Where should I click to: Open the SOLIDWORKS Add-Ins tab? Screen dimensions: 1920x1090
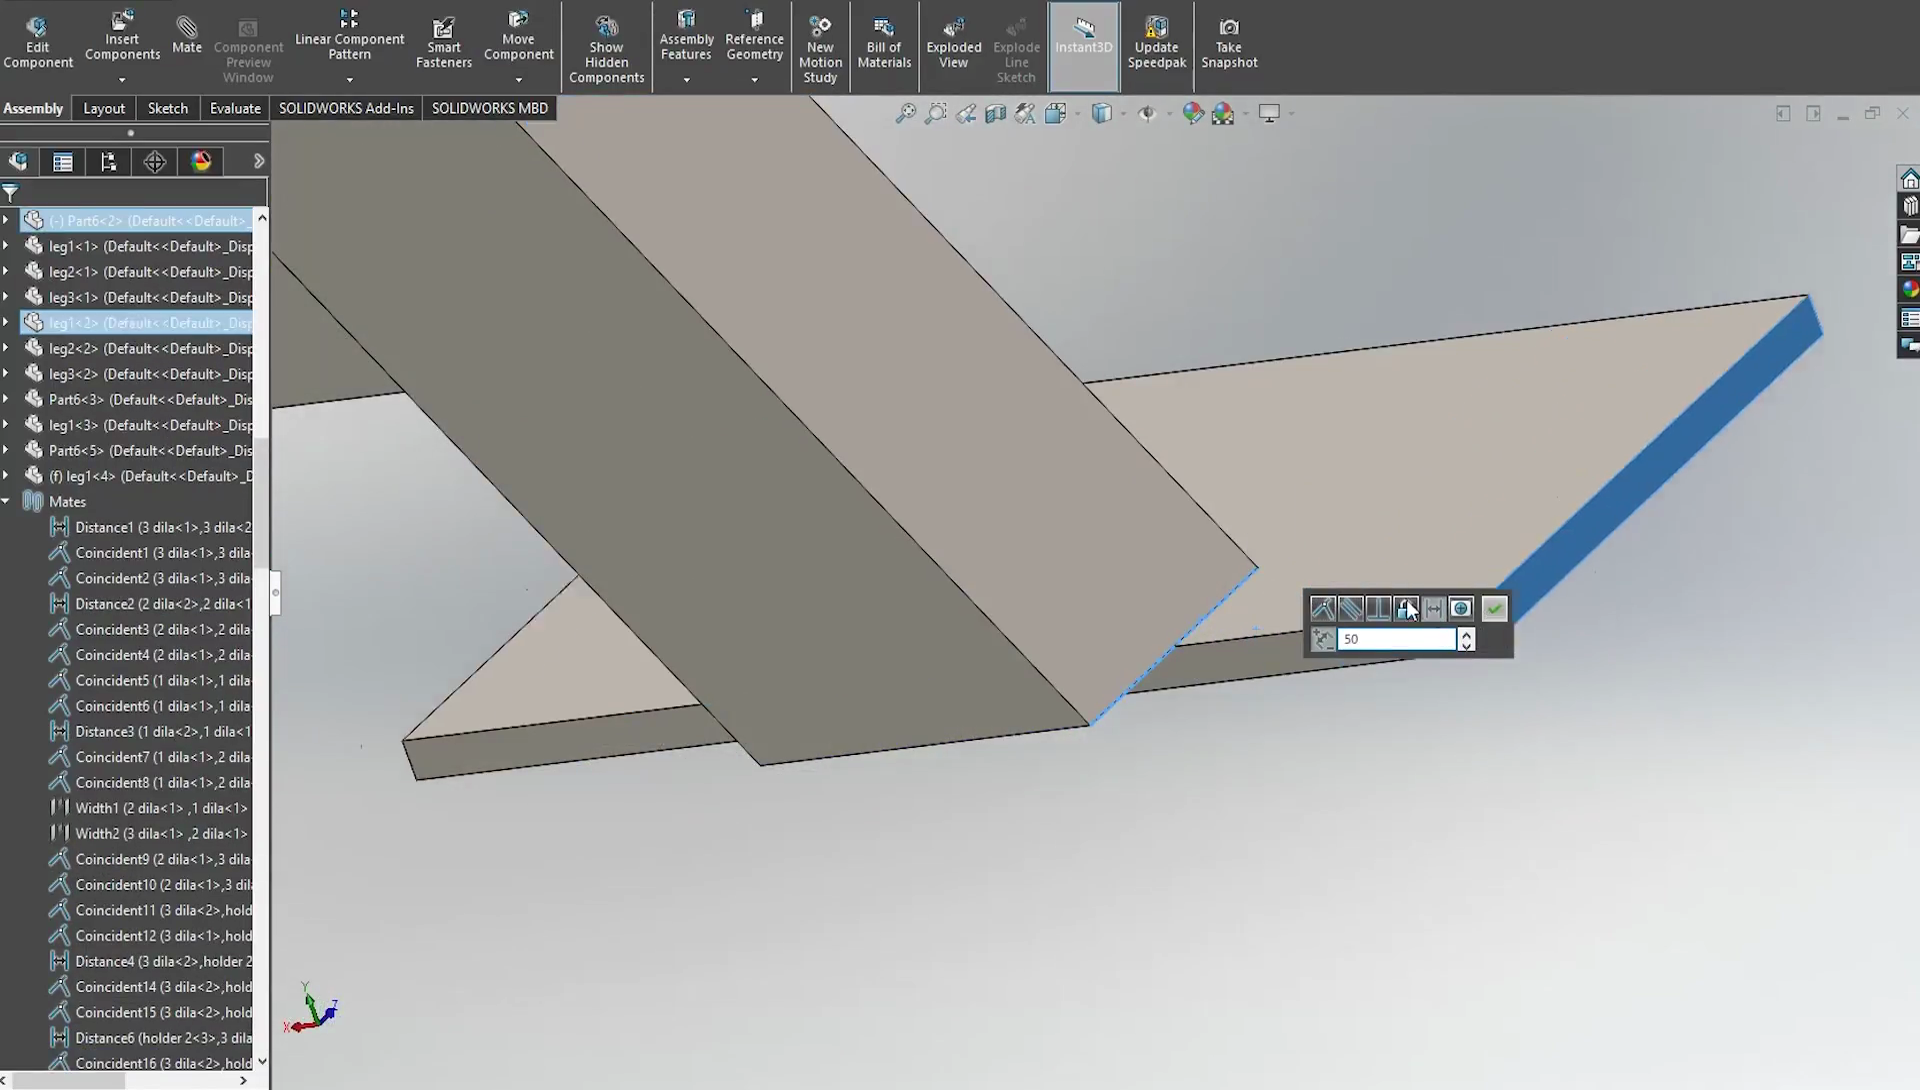click(x=345, y=108)
